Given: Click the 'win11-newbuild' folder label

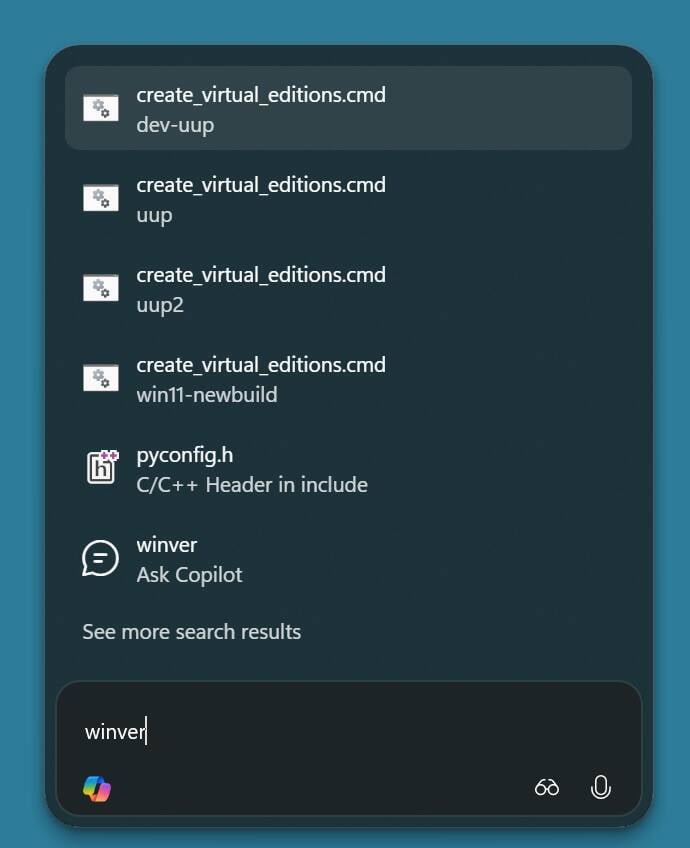Looking at the screenshot, I should click(x=207, y=395).
